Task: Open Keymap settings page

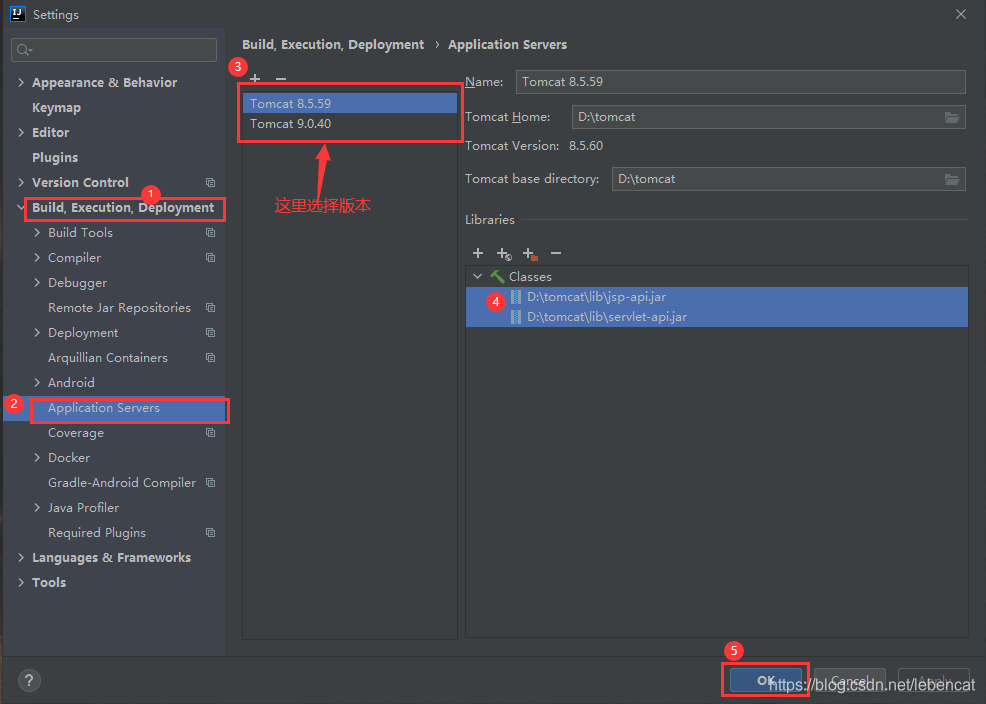Action: point(57,108)
